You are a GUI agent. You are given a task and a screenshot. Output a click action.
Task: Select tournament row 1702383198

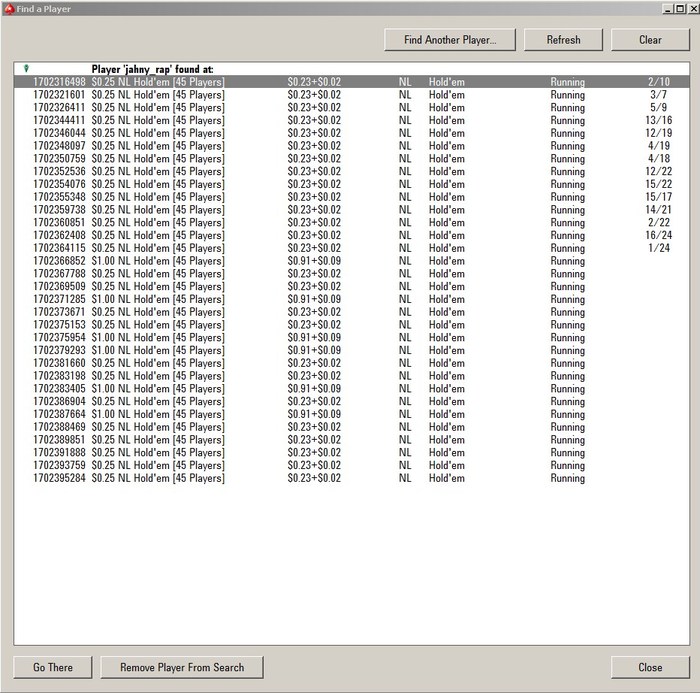(352, 376)
